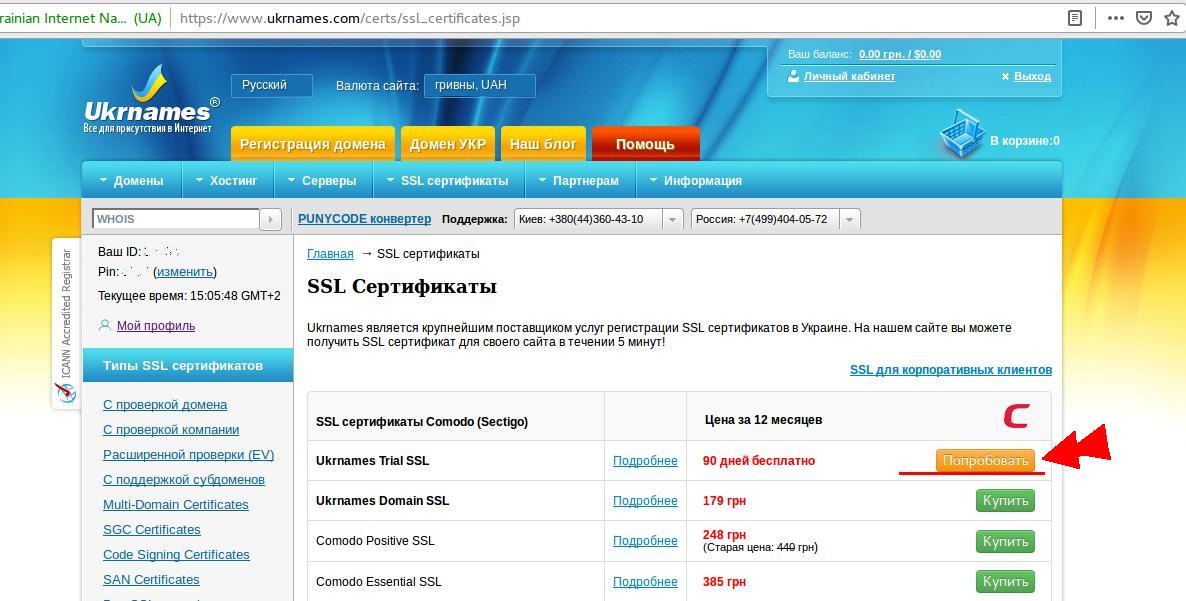Expand the Домены menu

pos(132,181)
